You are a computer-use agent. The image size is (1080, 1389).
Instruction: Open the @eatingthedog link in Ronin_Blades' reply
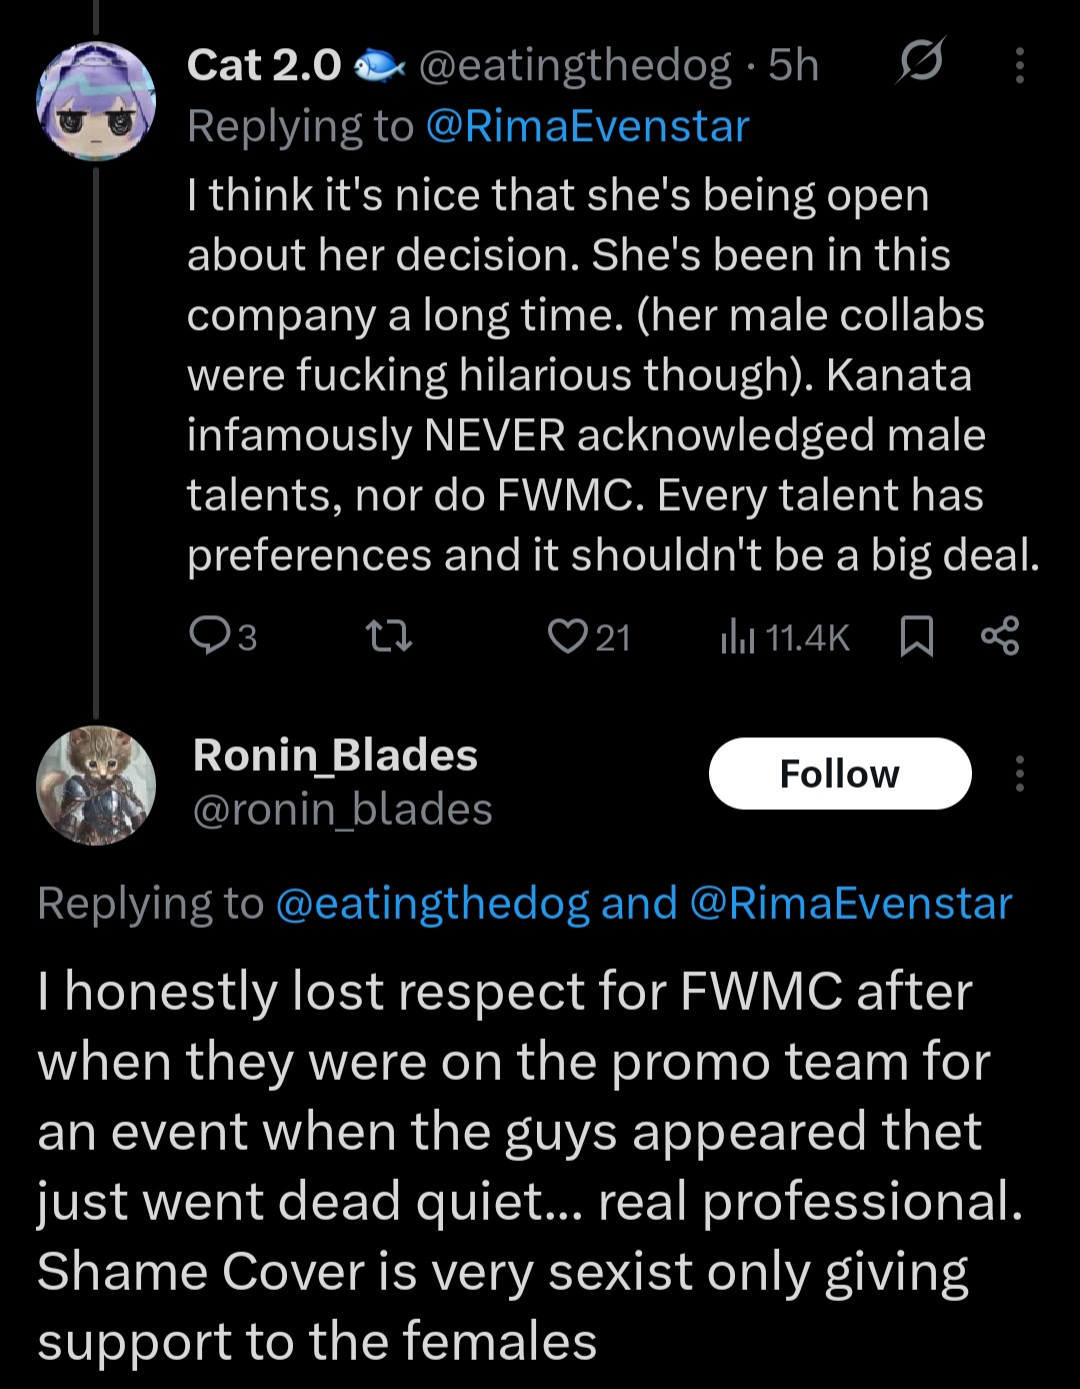[432, 903]
